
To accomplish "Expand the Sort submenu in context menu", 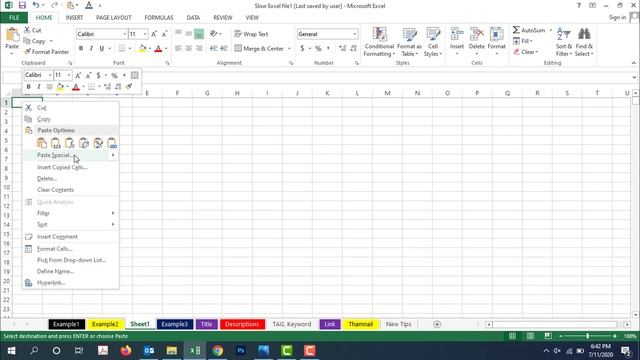I will 113,224.
